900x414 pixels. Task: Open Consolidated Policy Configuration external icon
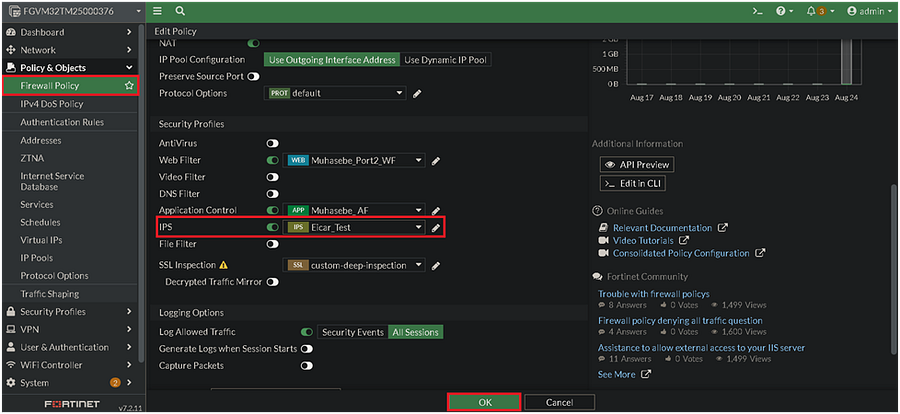point(760,253)
